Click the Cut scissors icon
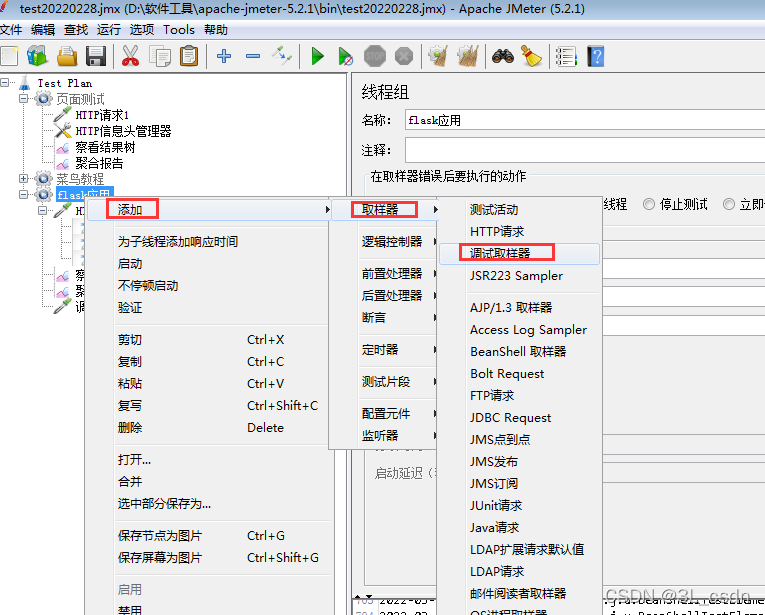 click(130, 56)
